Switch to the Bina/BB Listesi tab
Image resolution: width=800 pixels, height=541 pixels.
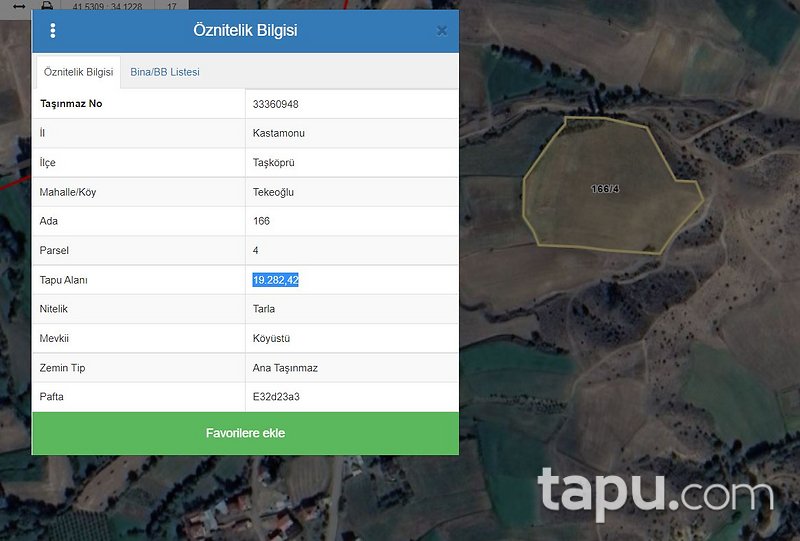(165, 72)
